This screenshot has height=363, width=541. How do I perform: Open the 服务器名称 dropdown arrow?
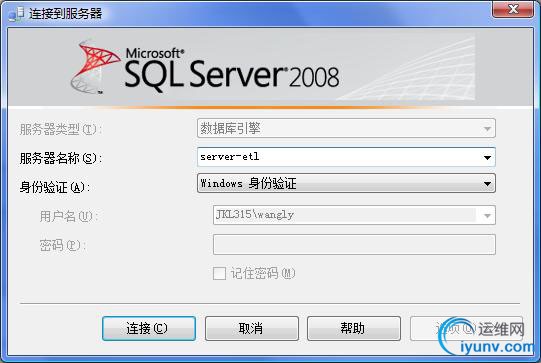487,158
